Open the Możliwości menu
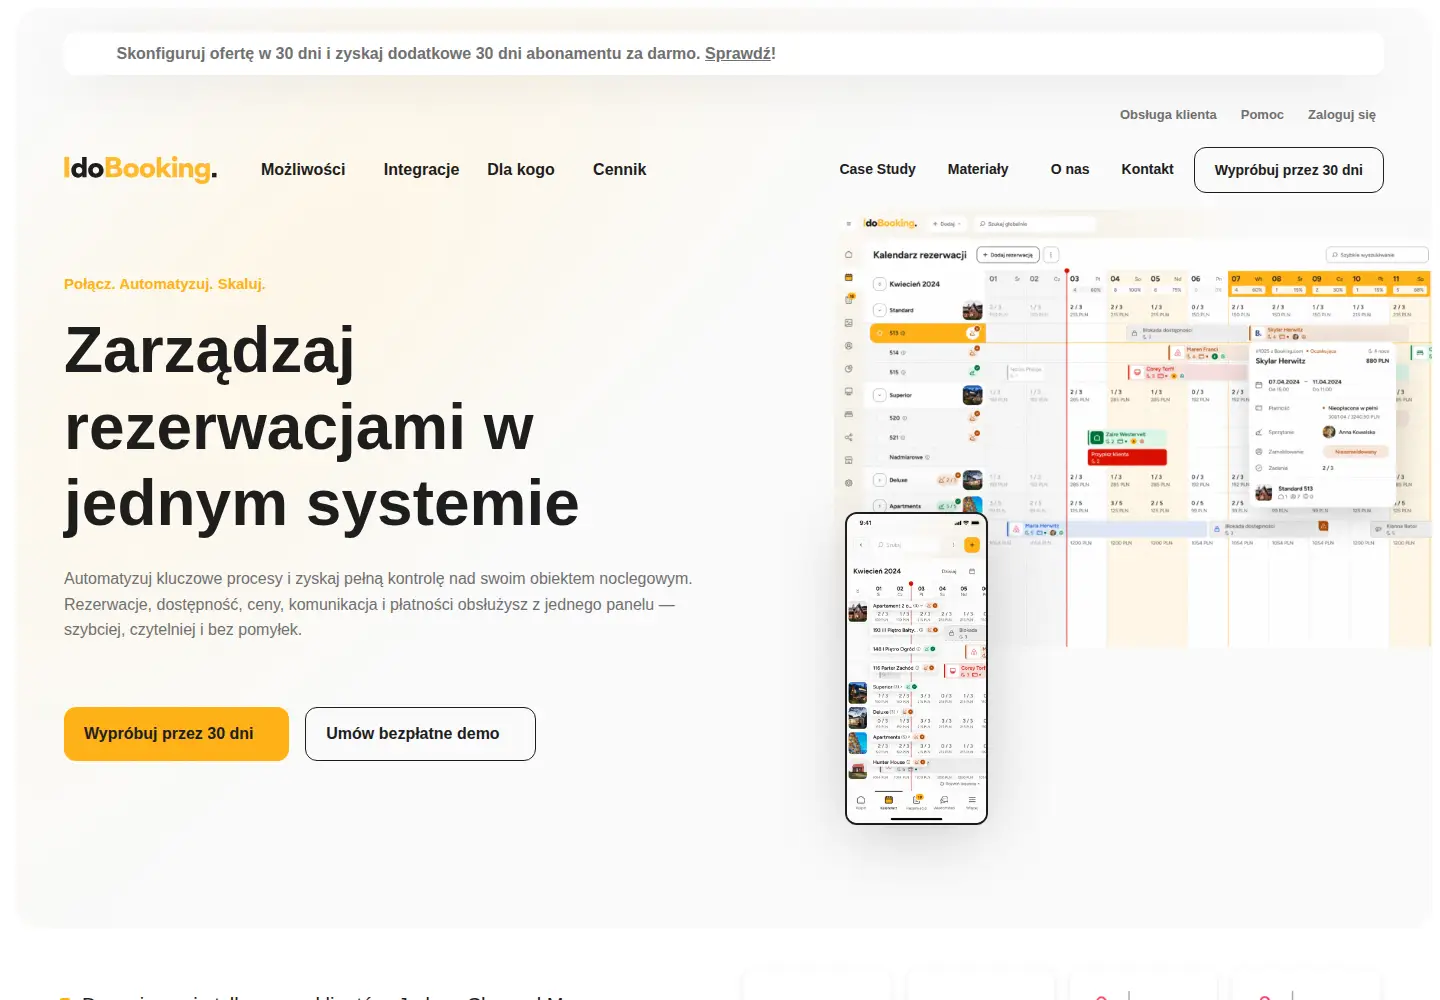The height and width of the screenshot is (1000, 1440). (303, 170)
